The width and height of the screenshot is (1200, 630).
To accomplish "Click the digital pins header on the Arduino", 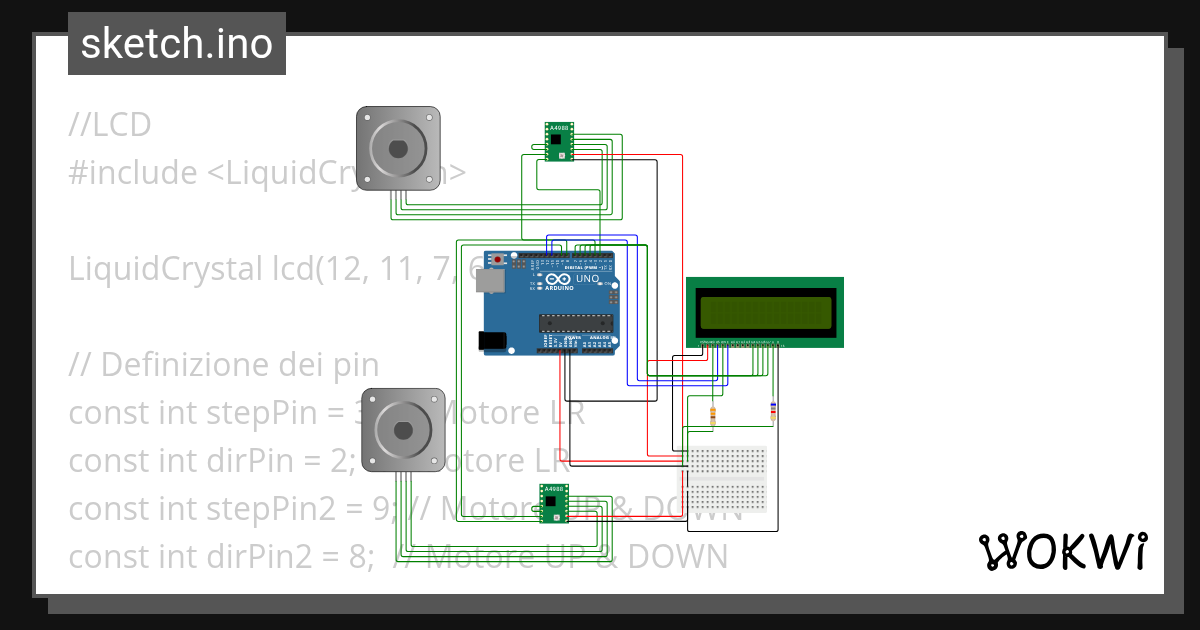I will click(563, 255).
